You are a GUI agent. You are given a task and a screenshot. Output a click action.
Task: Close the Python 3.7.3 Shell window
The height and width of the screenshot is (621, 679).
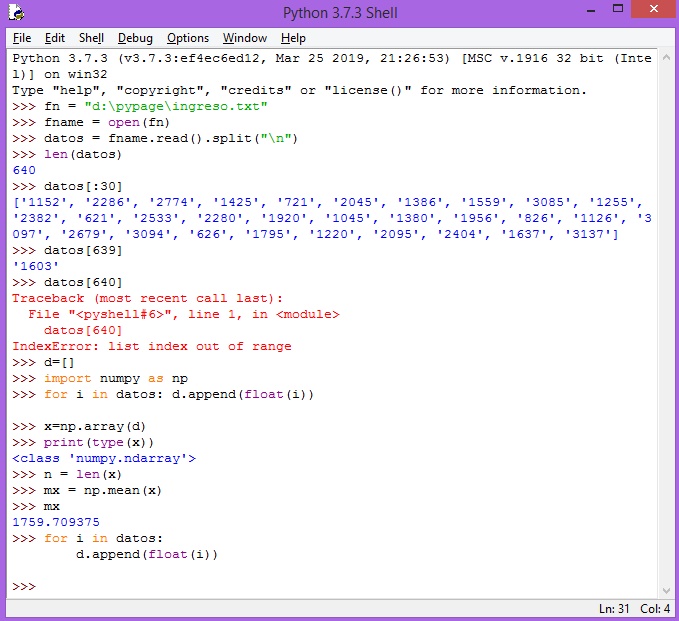tap(653, 9)
